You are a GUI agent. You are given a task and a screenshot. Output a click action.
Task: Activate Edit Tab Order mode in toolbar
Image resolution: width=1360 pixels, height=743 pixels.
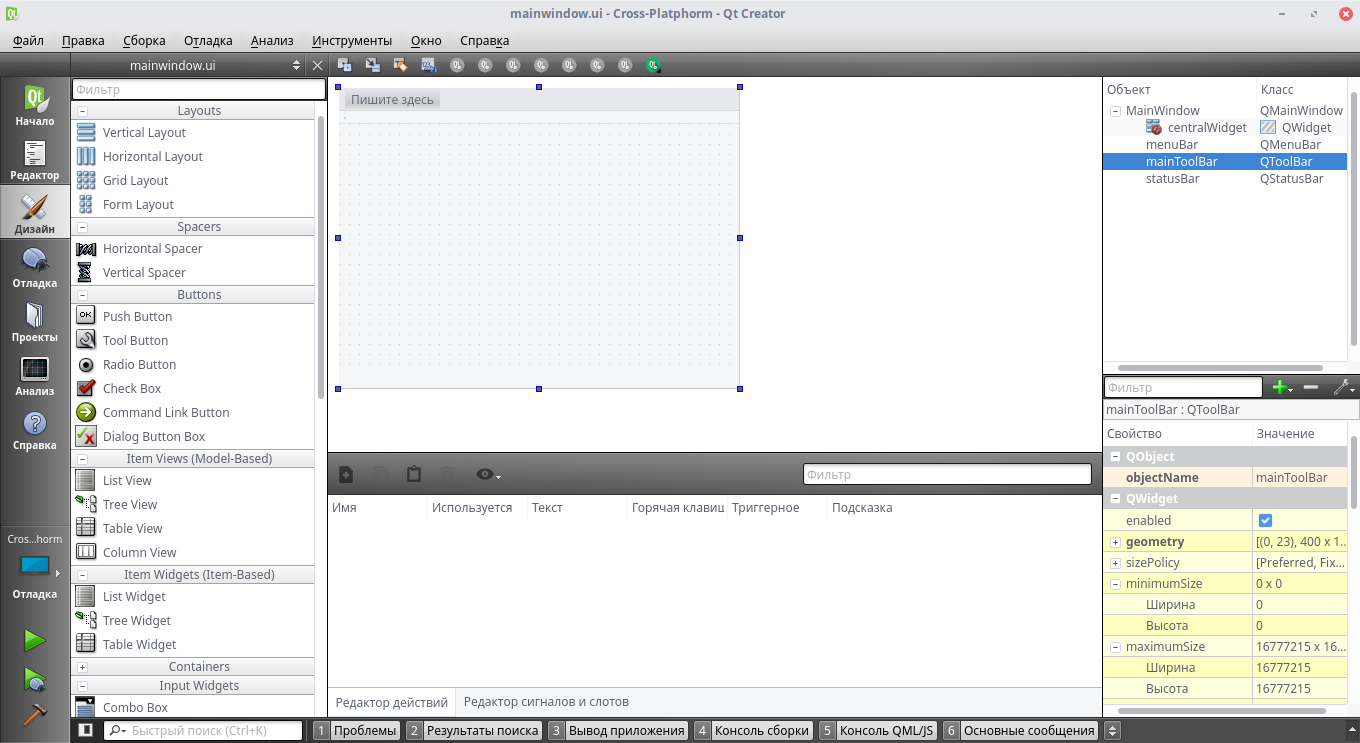coord(429,65)
